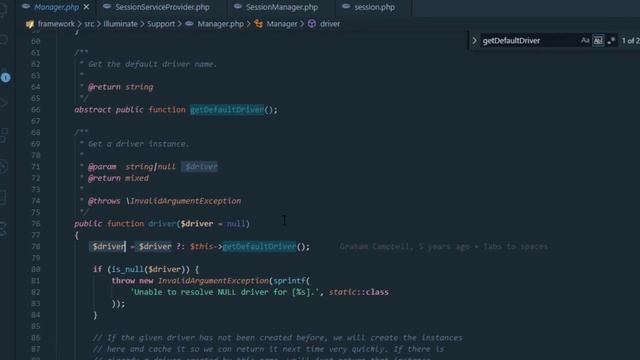
Task: Click '@return string' docblock annotation
Action: coord(120,87)
